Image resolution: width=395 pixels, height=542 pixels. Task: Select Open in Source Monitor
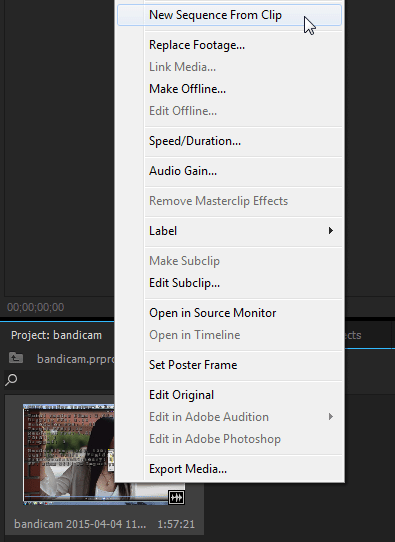pyautogui.click(x=229, y=313)
